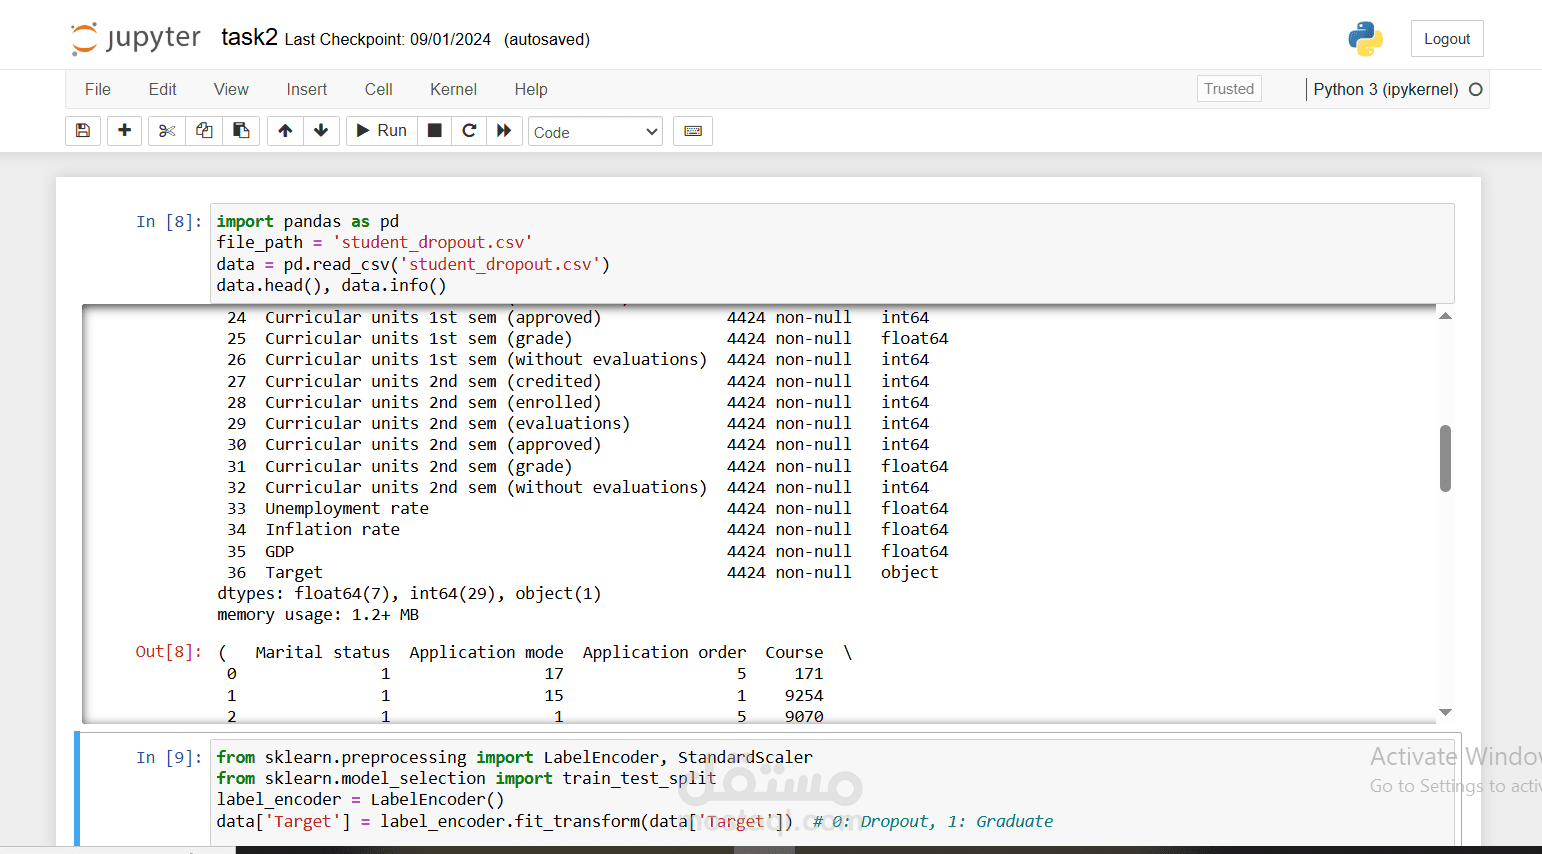The image size is (1542, 854).
Task: Copy the selected cell using copy icon
Action: click(x=203, y=130)
